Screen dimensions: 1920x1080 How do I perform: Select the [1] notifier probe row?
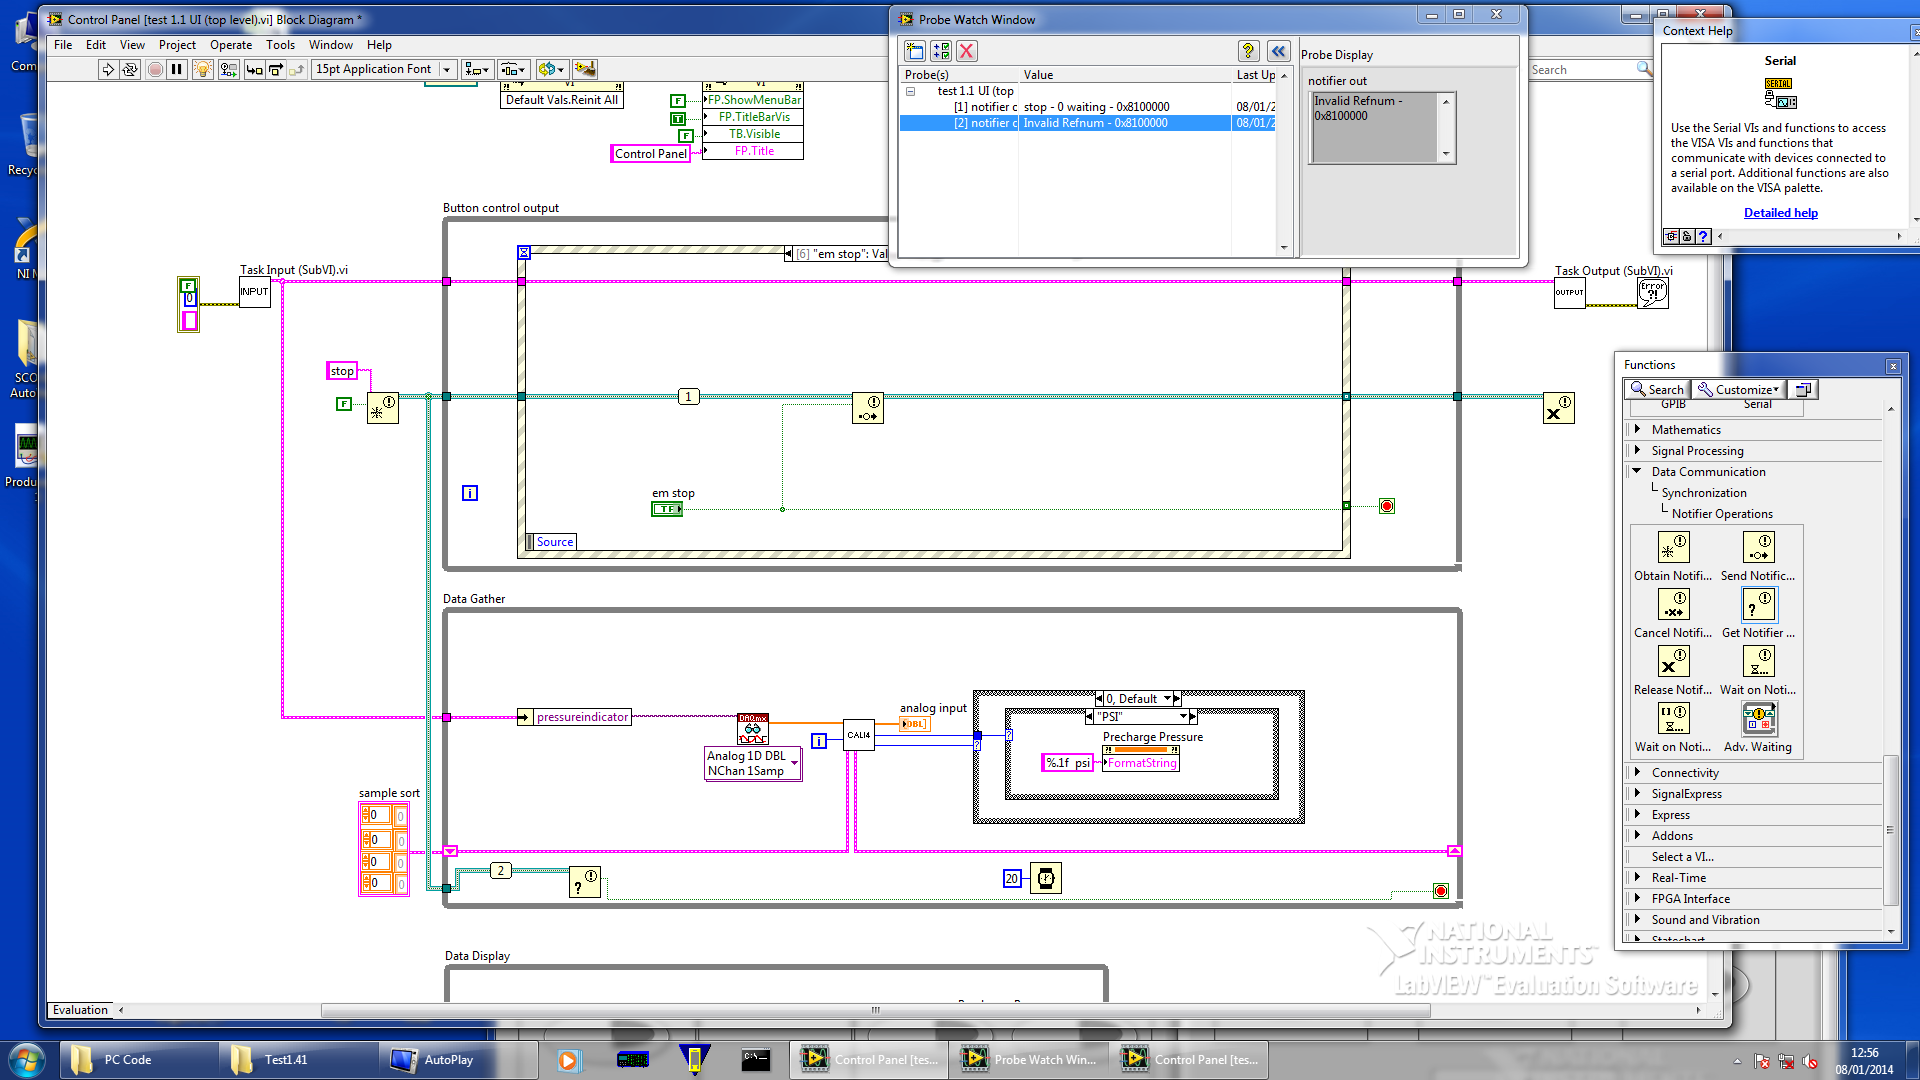click(1087, 107)
